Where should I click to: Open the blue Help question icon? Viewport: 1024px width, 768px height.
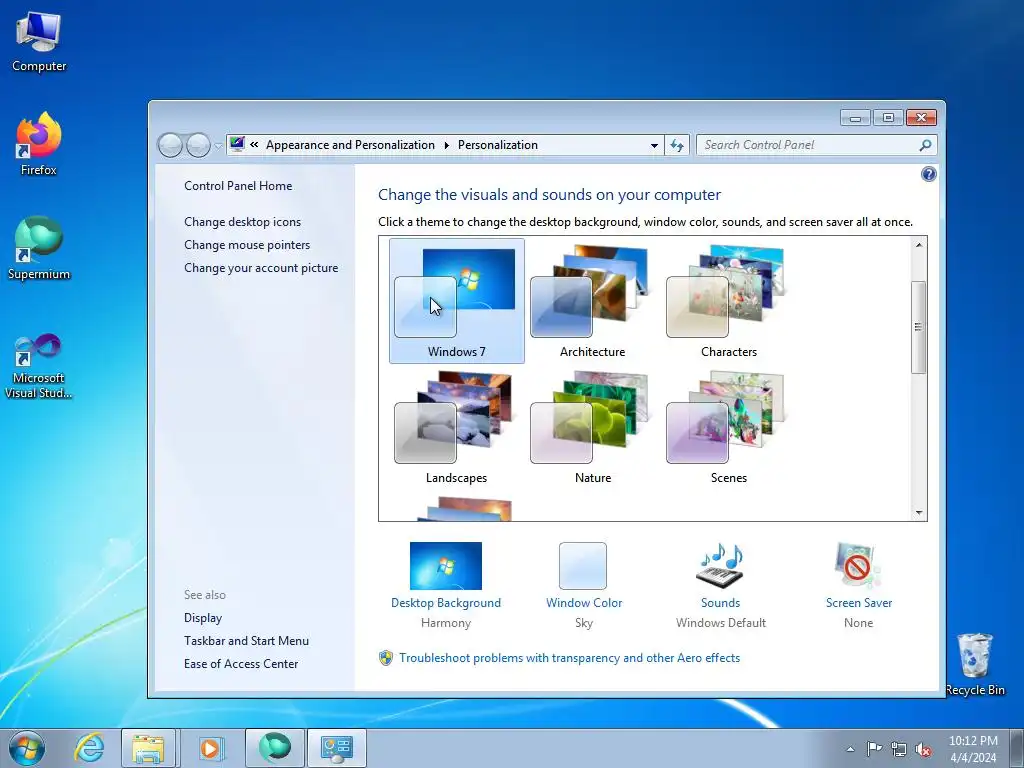pyautogui.click(x=928, y=174)
